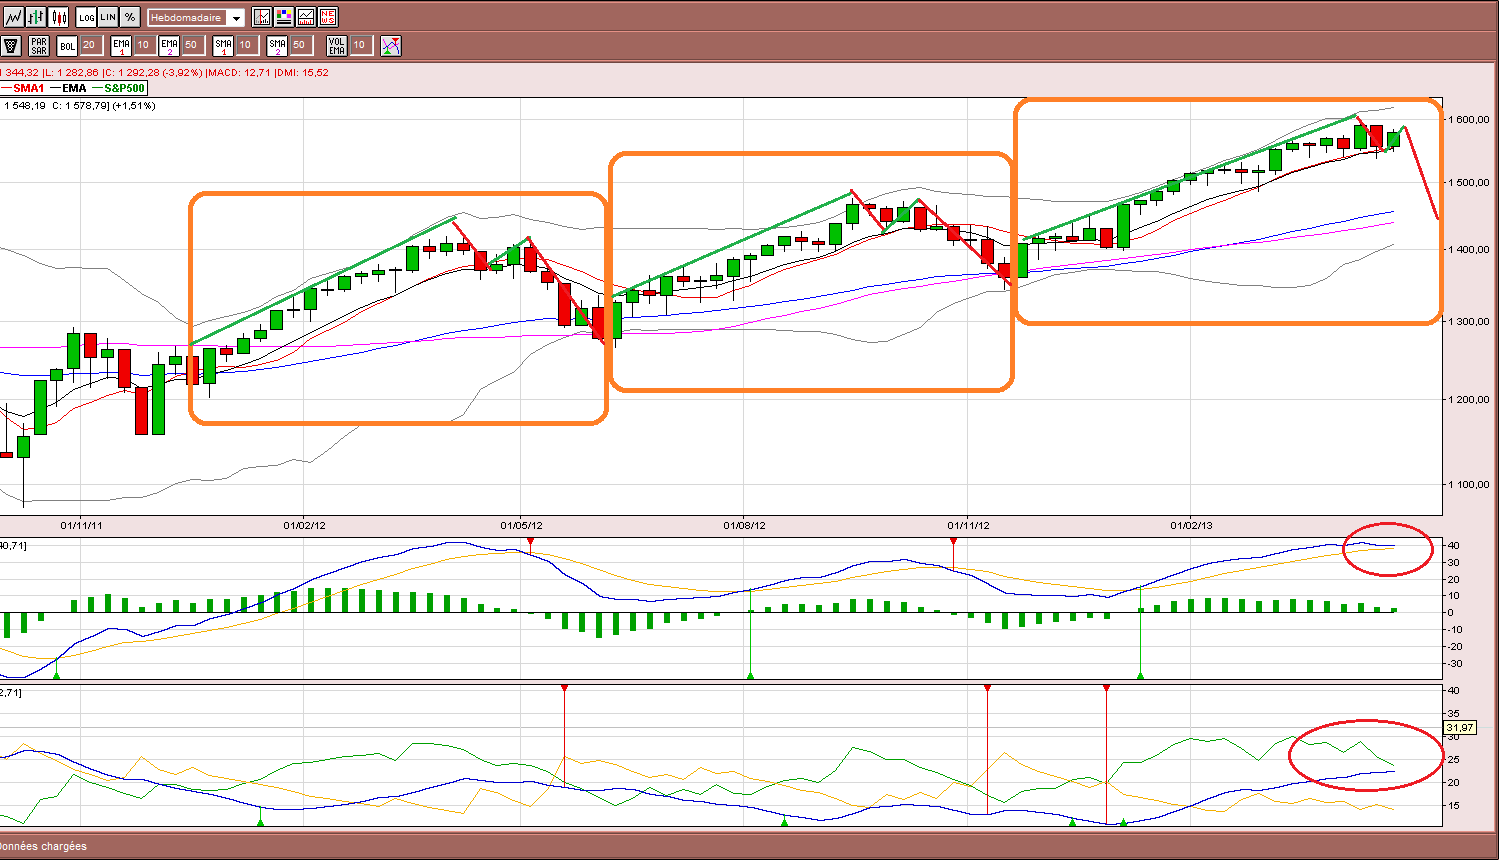This screenshot has width=1499, height=860.
Task: Click the S&P500 legend label
Action: pyautogui.click(x=125, y=88)
